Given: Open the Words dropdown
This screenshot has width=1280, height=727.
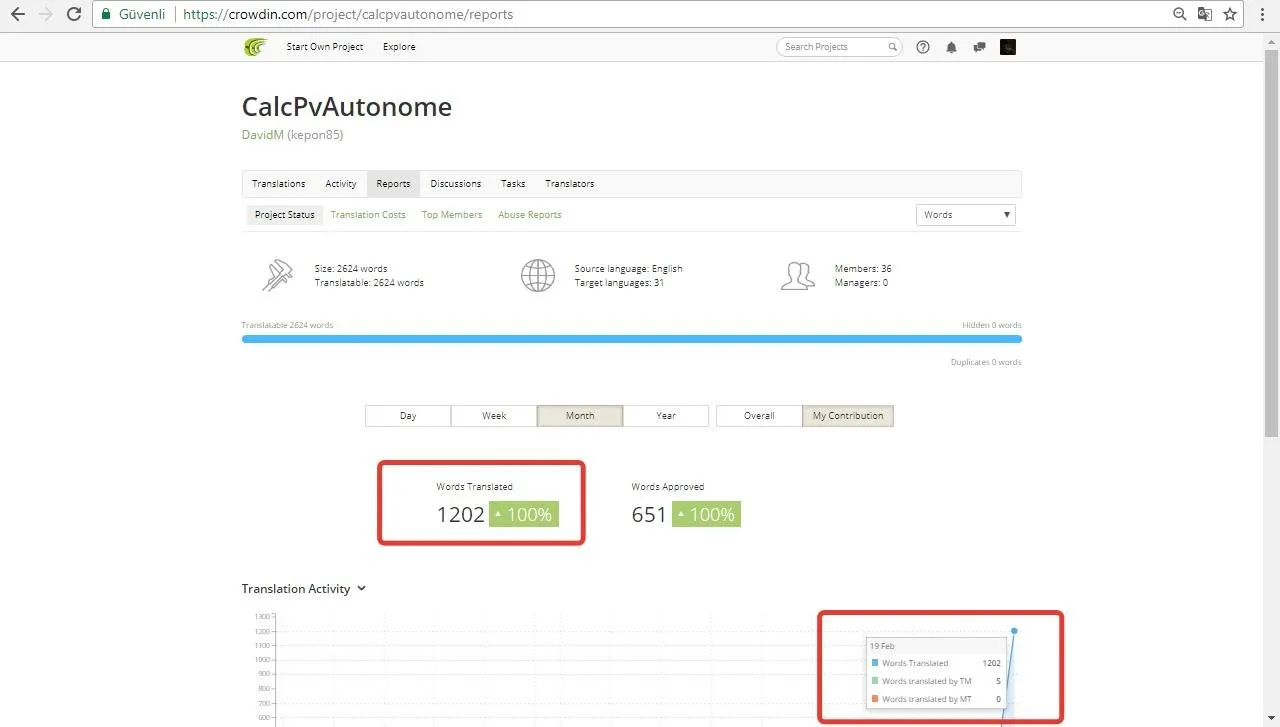Looking at the screenshot, I should pyautogui.click(x=966, y=215).
